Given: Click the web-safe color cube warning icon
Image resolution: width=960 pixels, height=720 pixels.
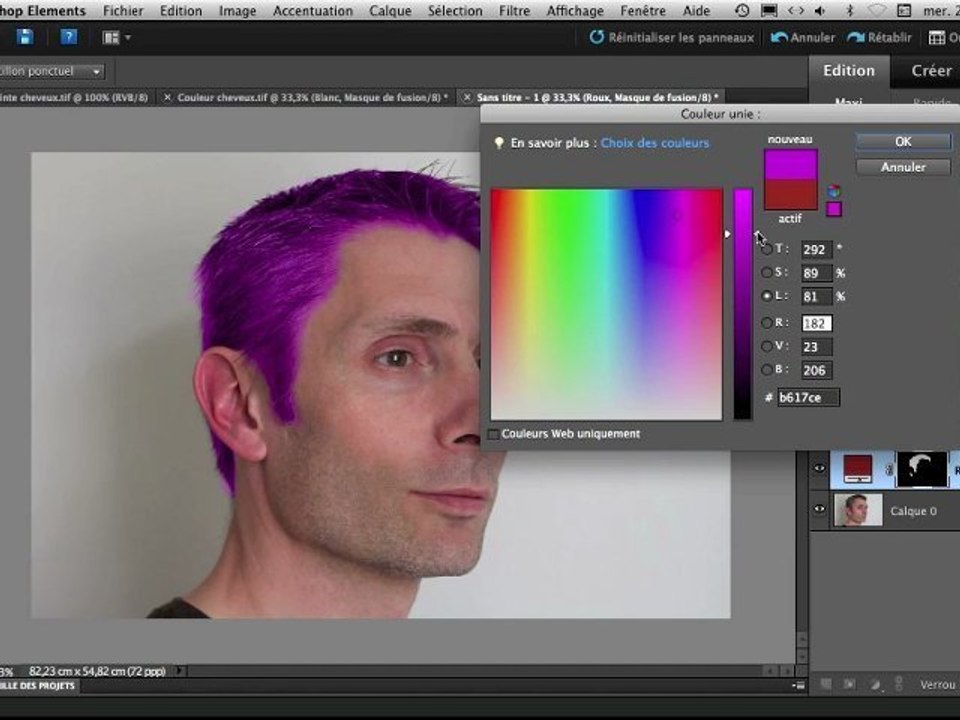Looking at the screenshot, I should click(x=834, y=192).
